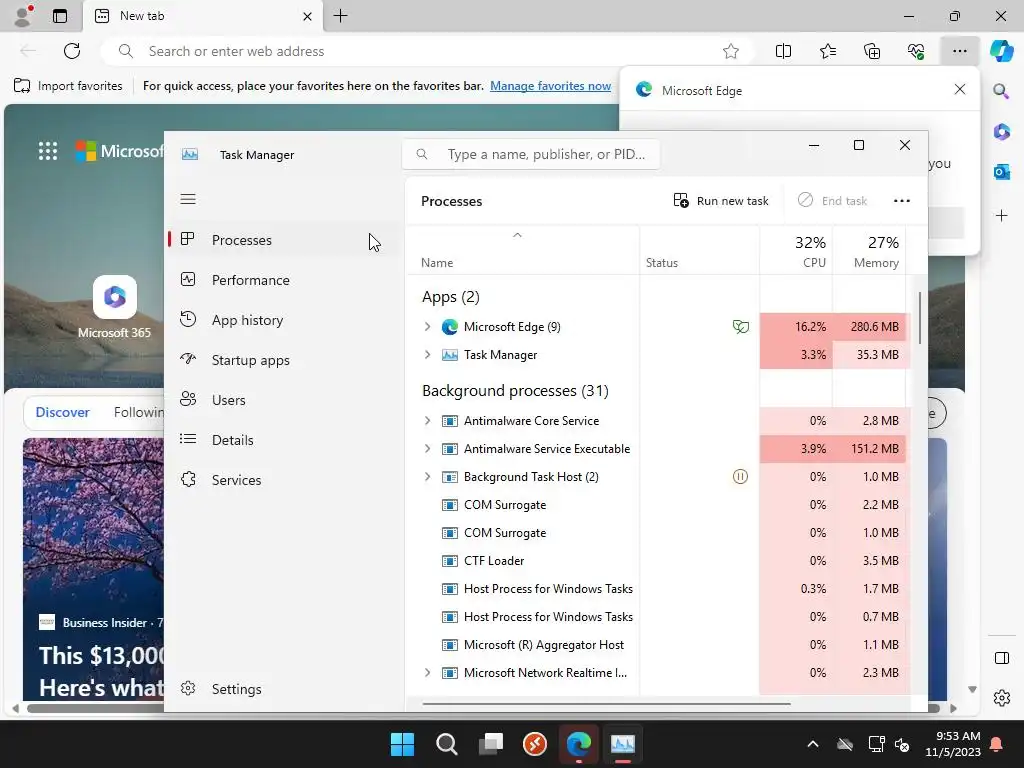The width and height of the screenshot is (1024, 768).
Task: Open Task Manager Settings
Action: tap(284, 689)
